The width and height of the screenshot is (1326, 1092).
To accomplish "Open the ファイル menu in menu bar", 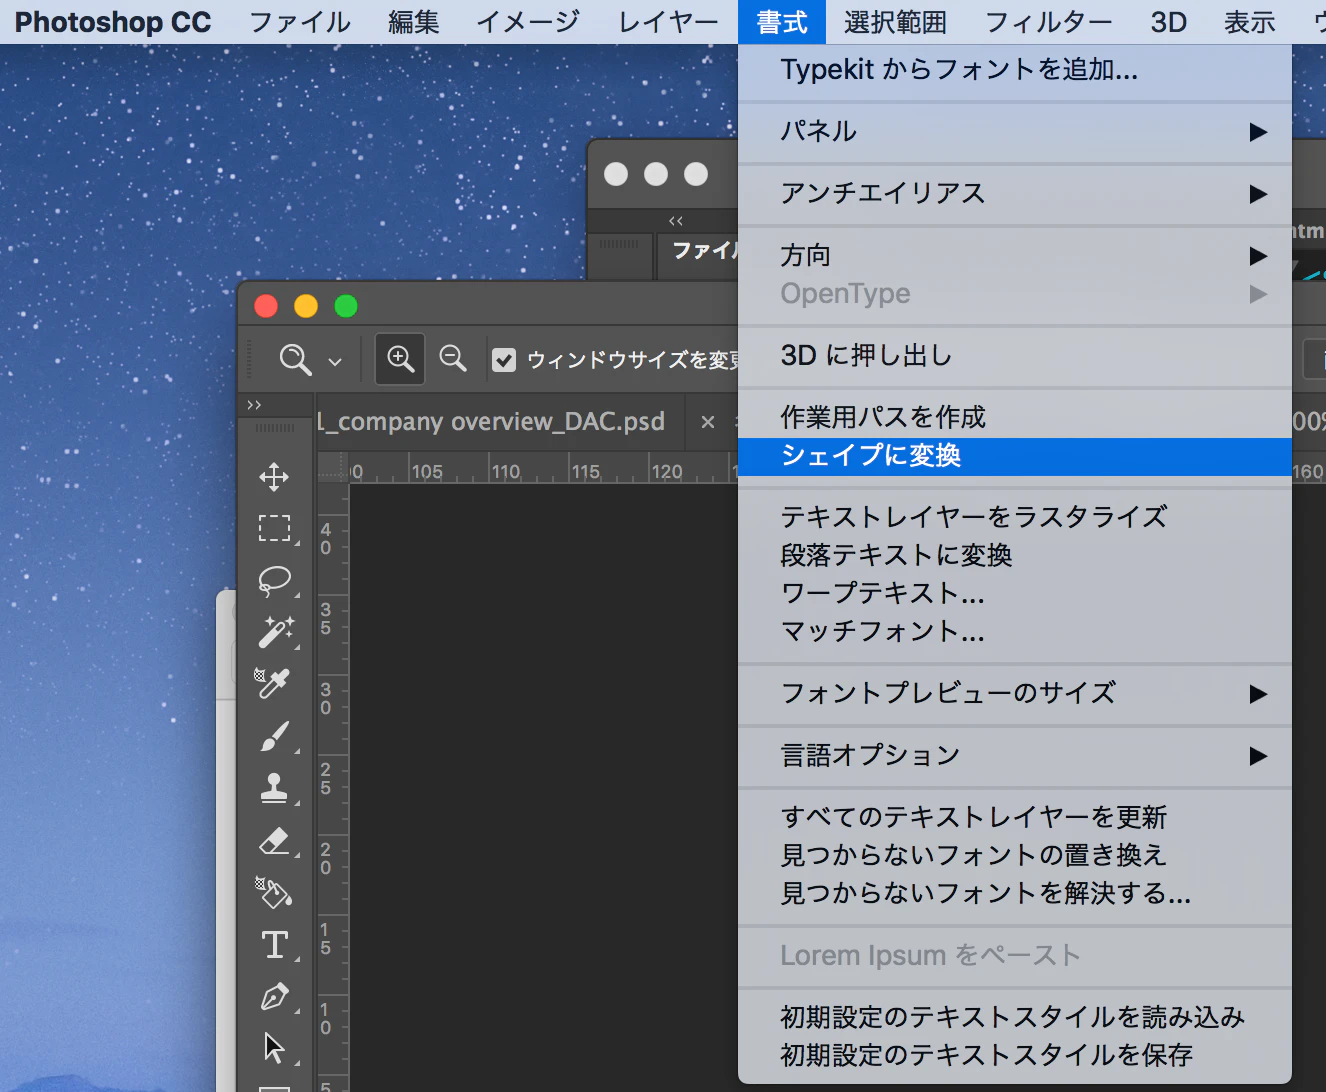I will tap(300, 22).
